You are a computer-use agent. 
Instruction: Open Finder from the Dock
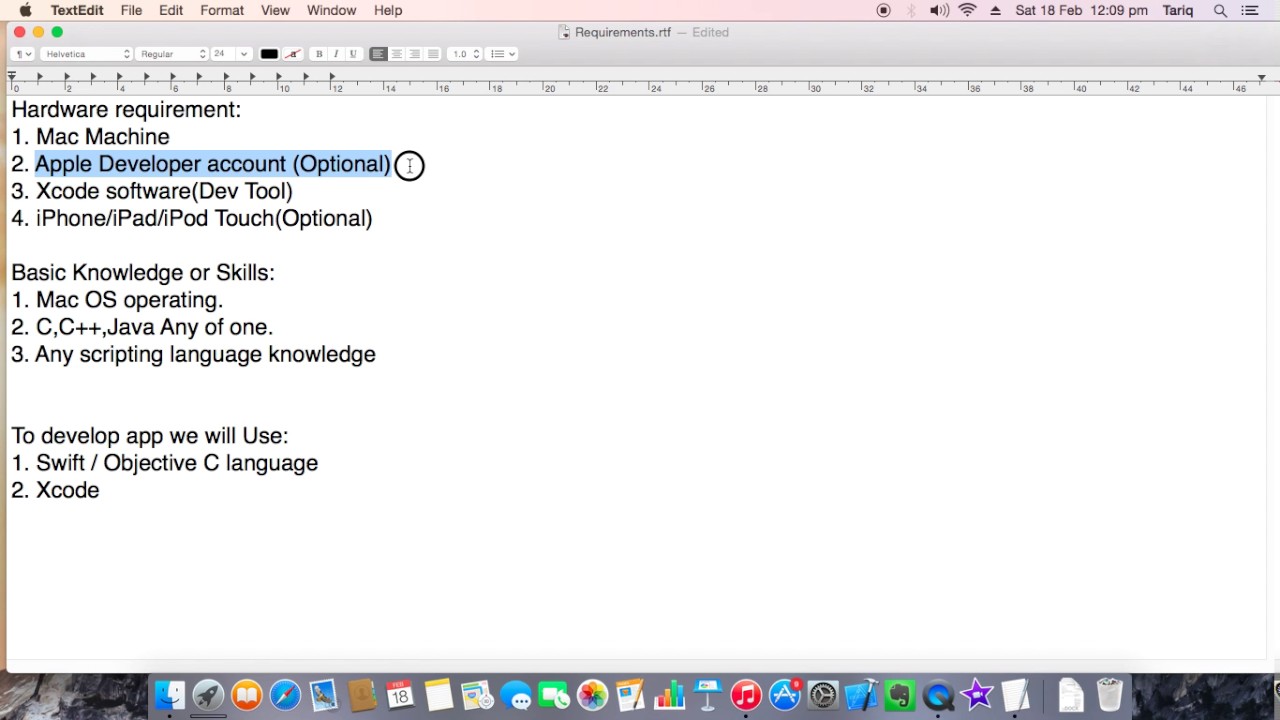[x=171, y=695]
